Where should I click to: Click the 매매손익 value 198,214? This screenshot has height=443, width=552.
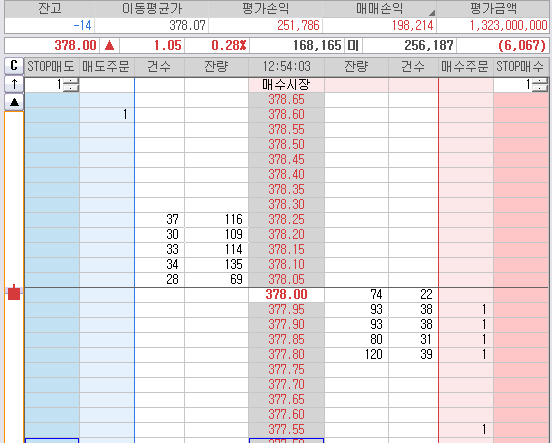412,25
